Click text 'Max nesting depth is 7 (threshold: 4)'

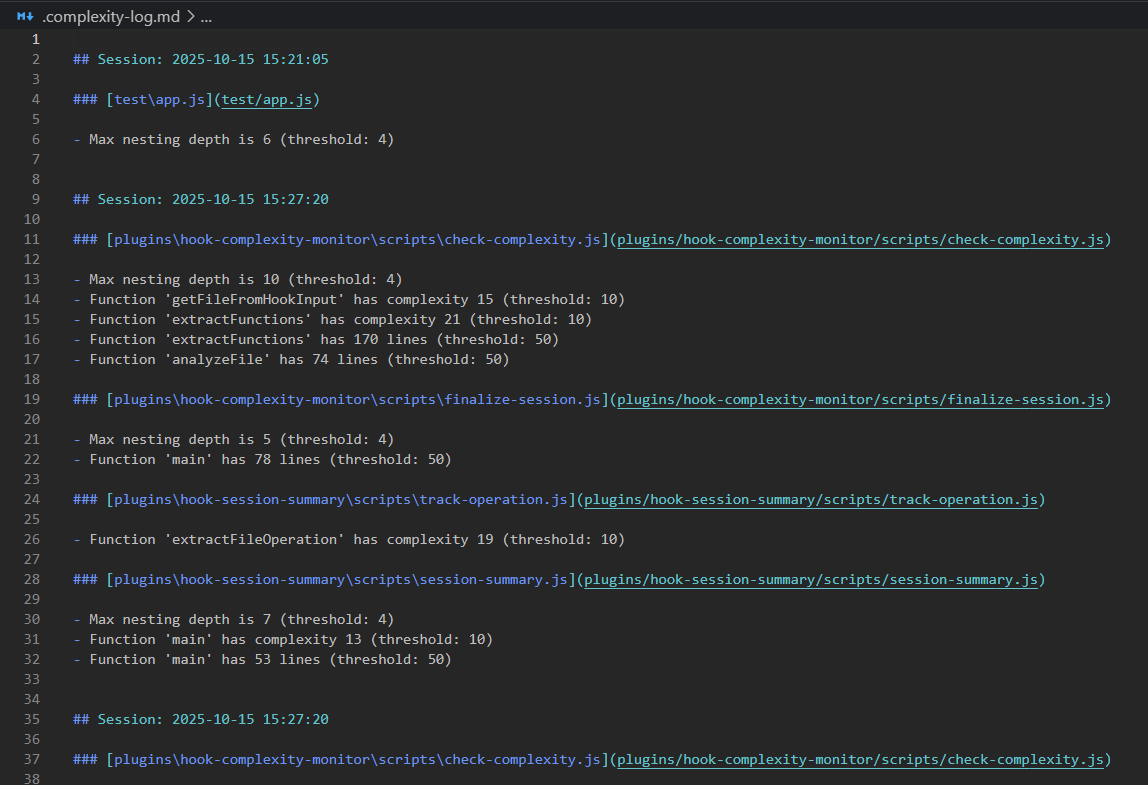click(242, 620)
